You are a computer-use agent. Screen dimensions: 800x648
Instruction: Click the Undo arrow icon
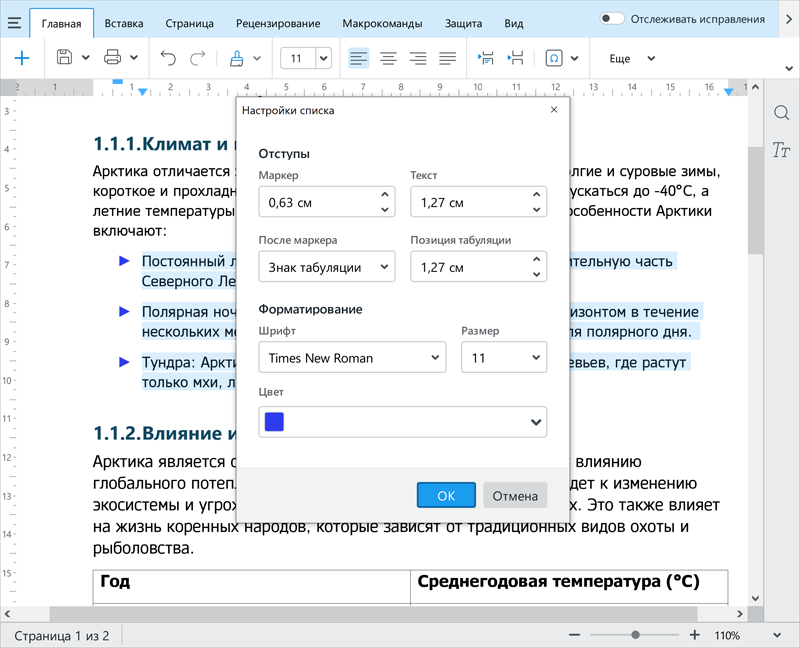click(x=168, y=58)
